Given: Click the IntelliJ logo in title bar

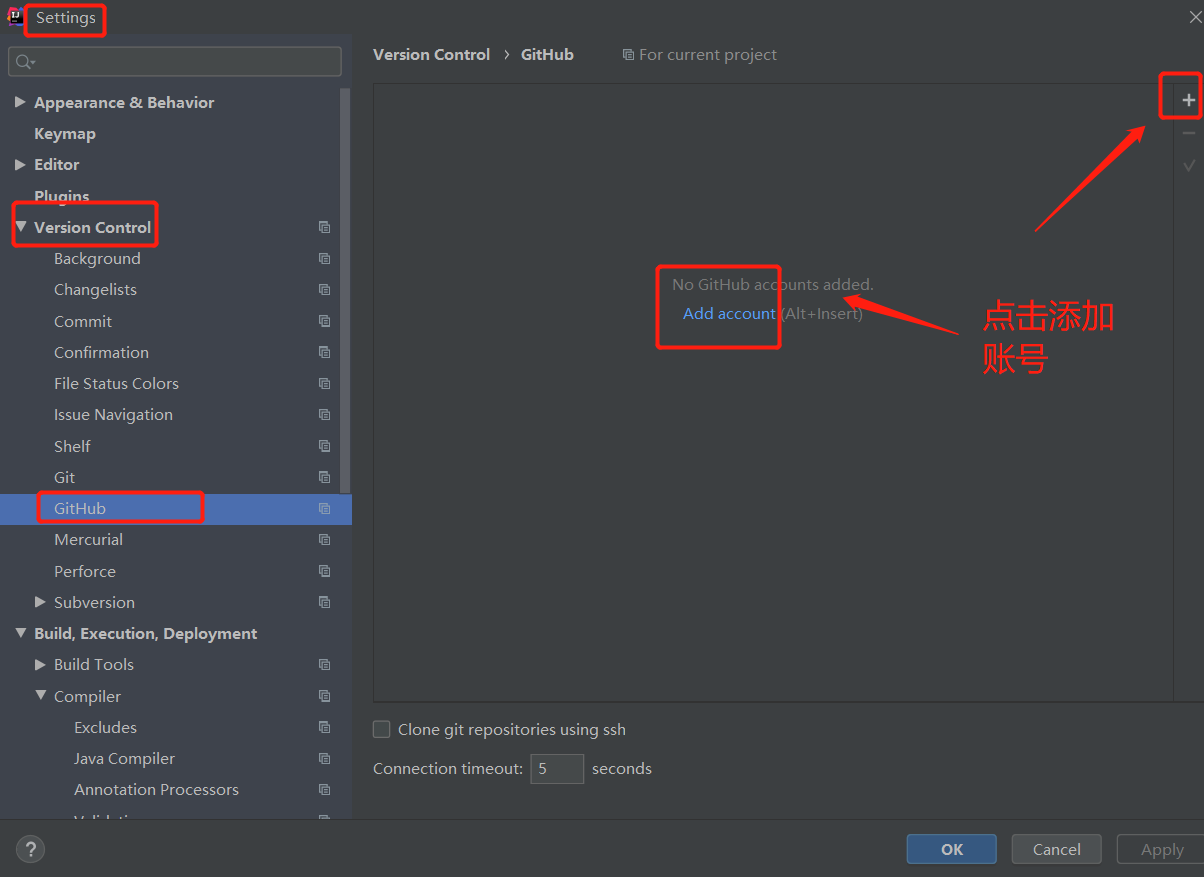Looking at the screenshot, I should coord(15,16).
